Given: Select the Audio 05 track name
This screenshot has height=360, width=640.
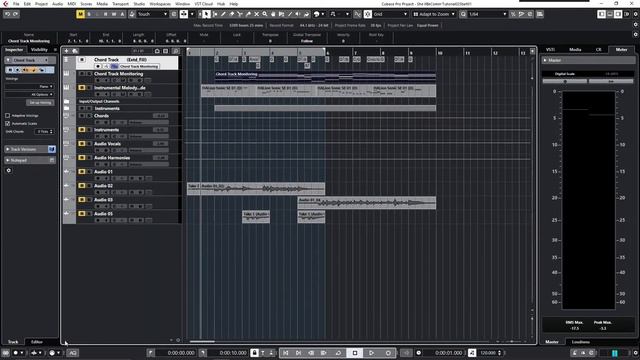Looking at the screenshot, I should pyautogui.click(x=103, y=213).
